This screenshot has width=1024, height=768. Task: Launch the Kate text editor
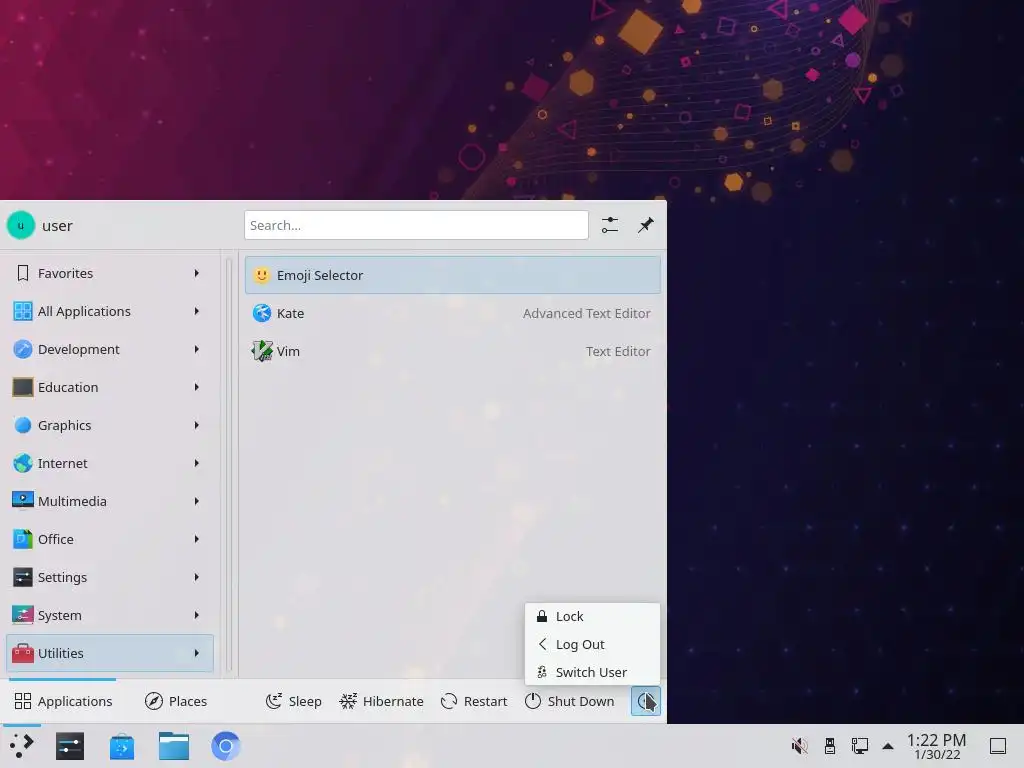[x=453, y=313]
